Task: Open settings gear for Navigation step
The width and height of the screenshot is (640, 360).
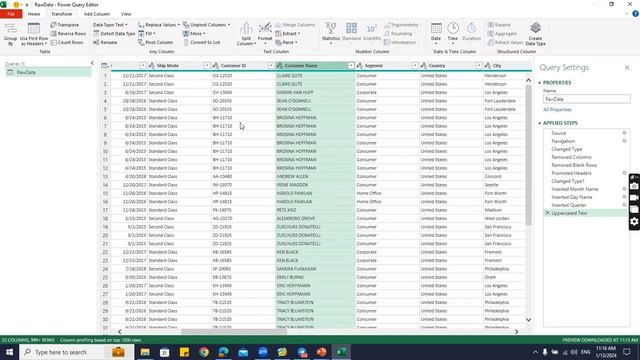Action: (624, 141)
